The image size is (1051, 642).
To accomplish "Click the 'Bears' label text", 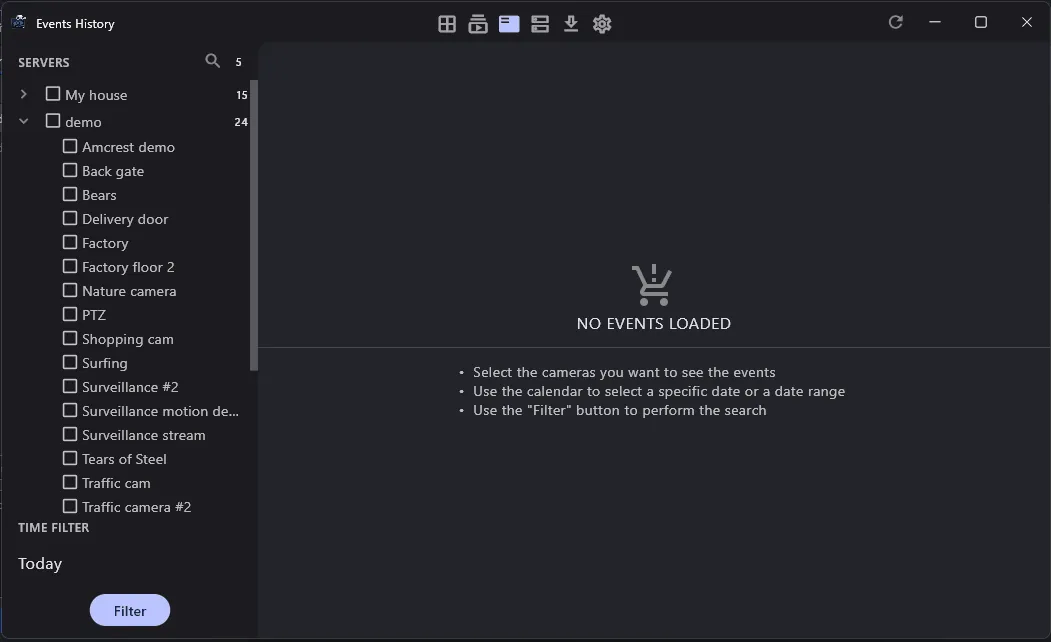I will pos(99,195).
